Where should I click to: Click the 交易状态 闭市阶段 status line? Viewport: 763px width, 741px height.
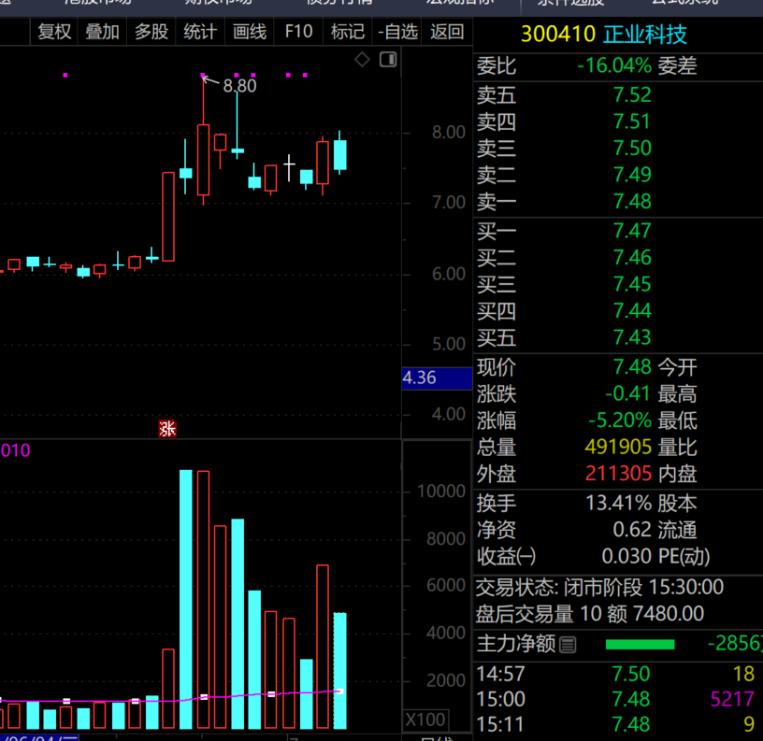(x=600, y=588)
